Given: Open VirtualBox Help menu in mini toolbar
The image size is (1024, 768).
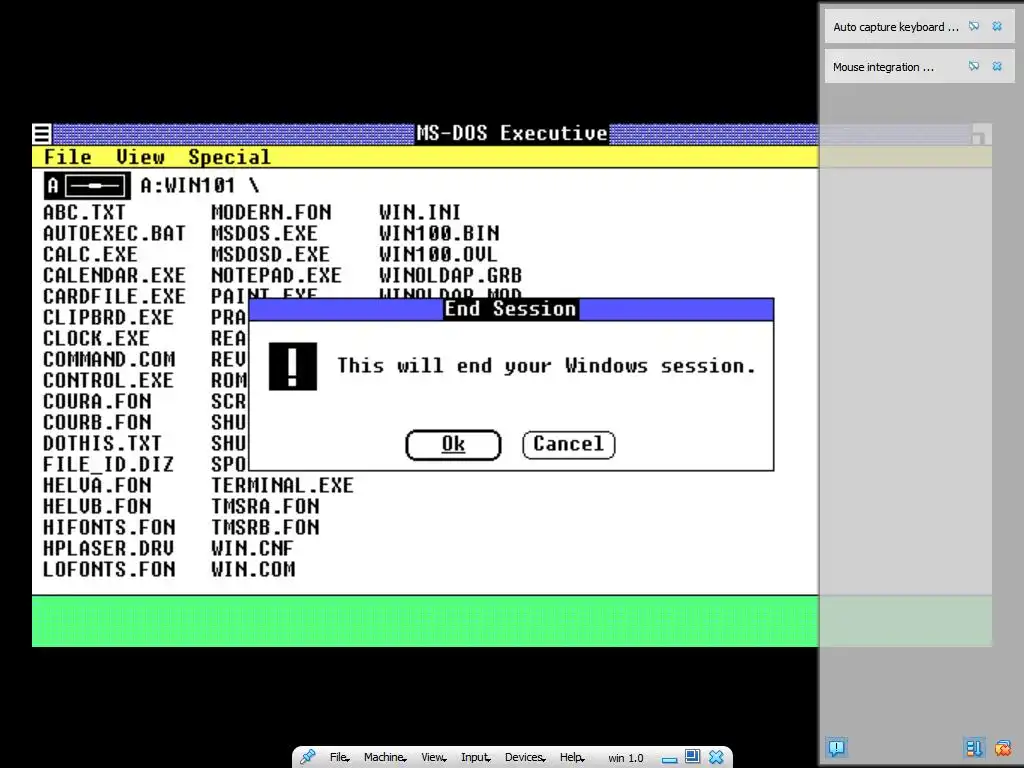Looking at the screenshot, I should [x=571, y=757].
